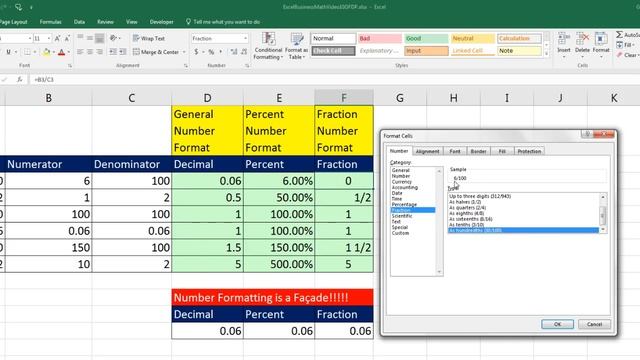Click Increase Indent icon
The height and width of the screenshot is (360, 640).
click(x=122, y=52)
